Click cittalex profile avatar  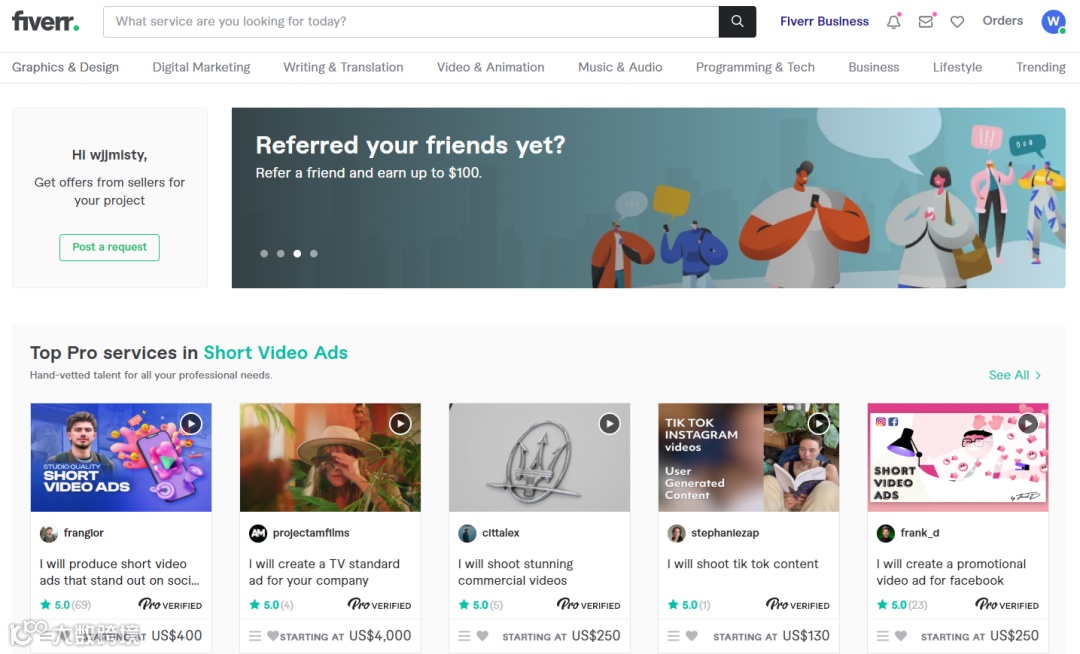pos(467,533)
